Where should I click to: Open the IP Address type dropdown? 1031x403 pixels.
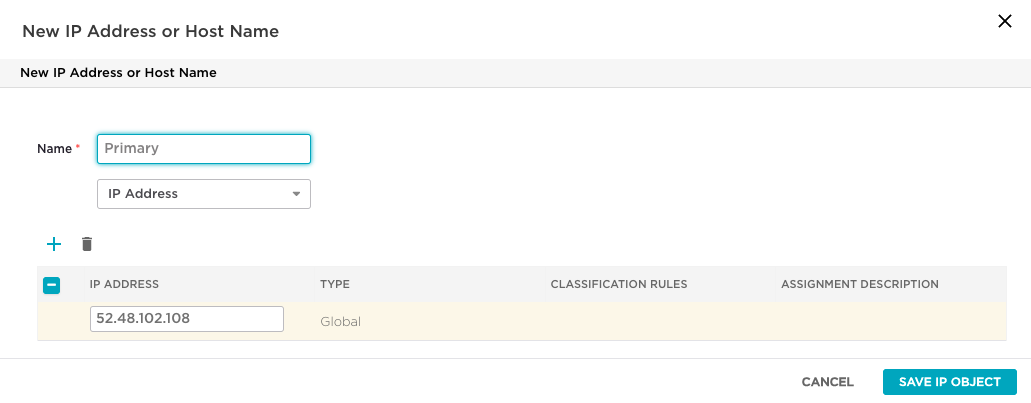(x=204, y=194)
